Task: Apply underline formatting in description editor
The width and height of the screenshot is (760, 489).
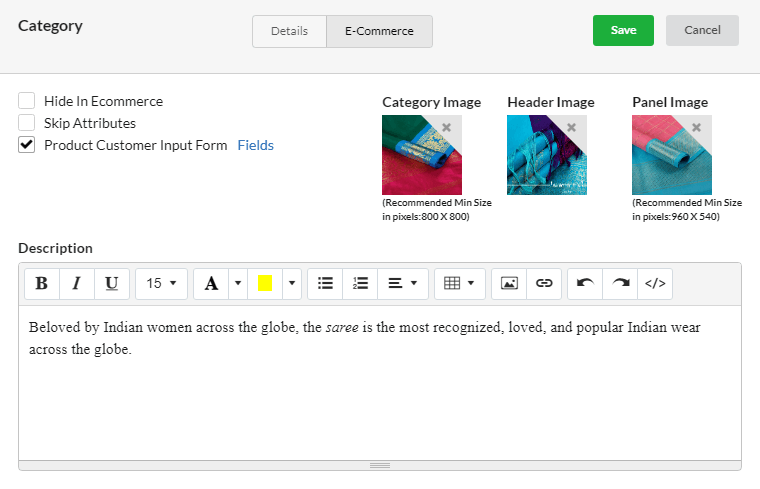Action: pyautogui.click(x=111, y=284)
